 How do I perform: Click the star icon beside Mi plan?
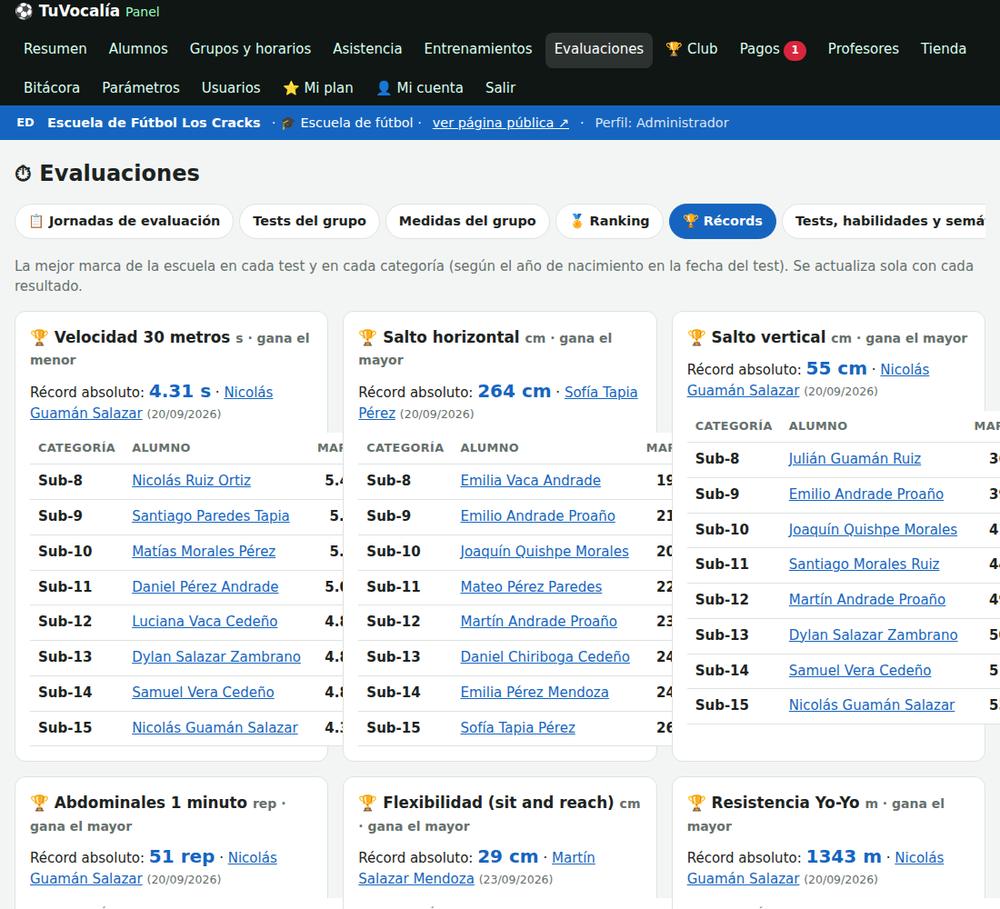[x=291, y=88]
